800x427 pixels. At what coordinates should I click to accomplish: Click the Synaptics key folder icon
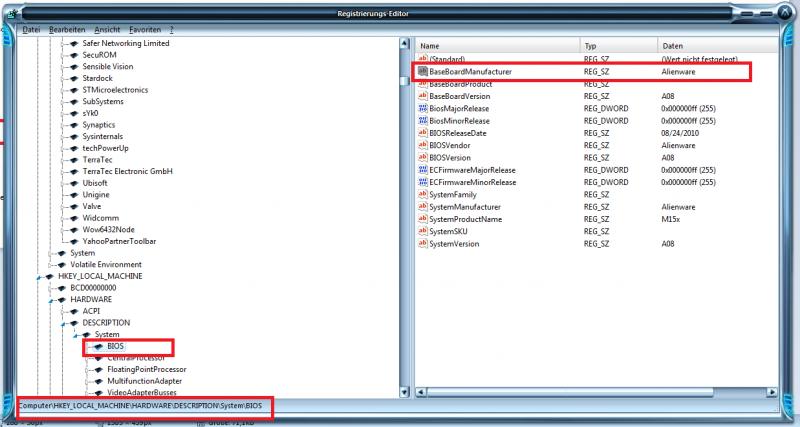74,125
